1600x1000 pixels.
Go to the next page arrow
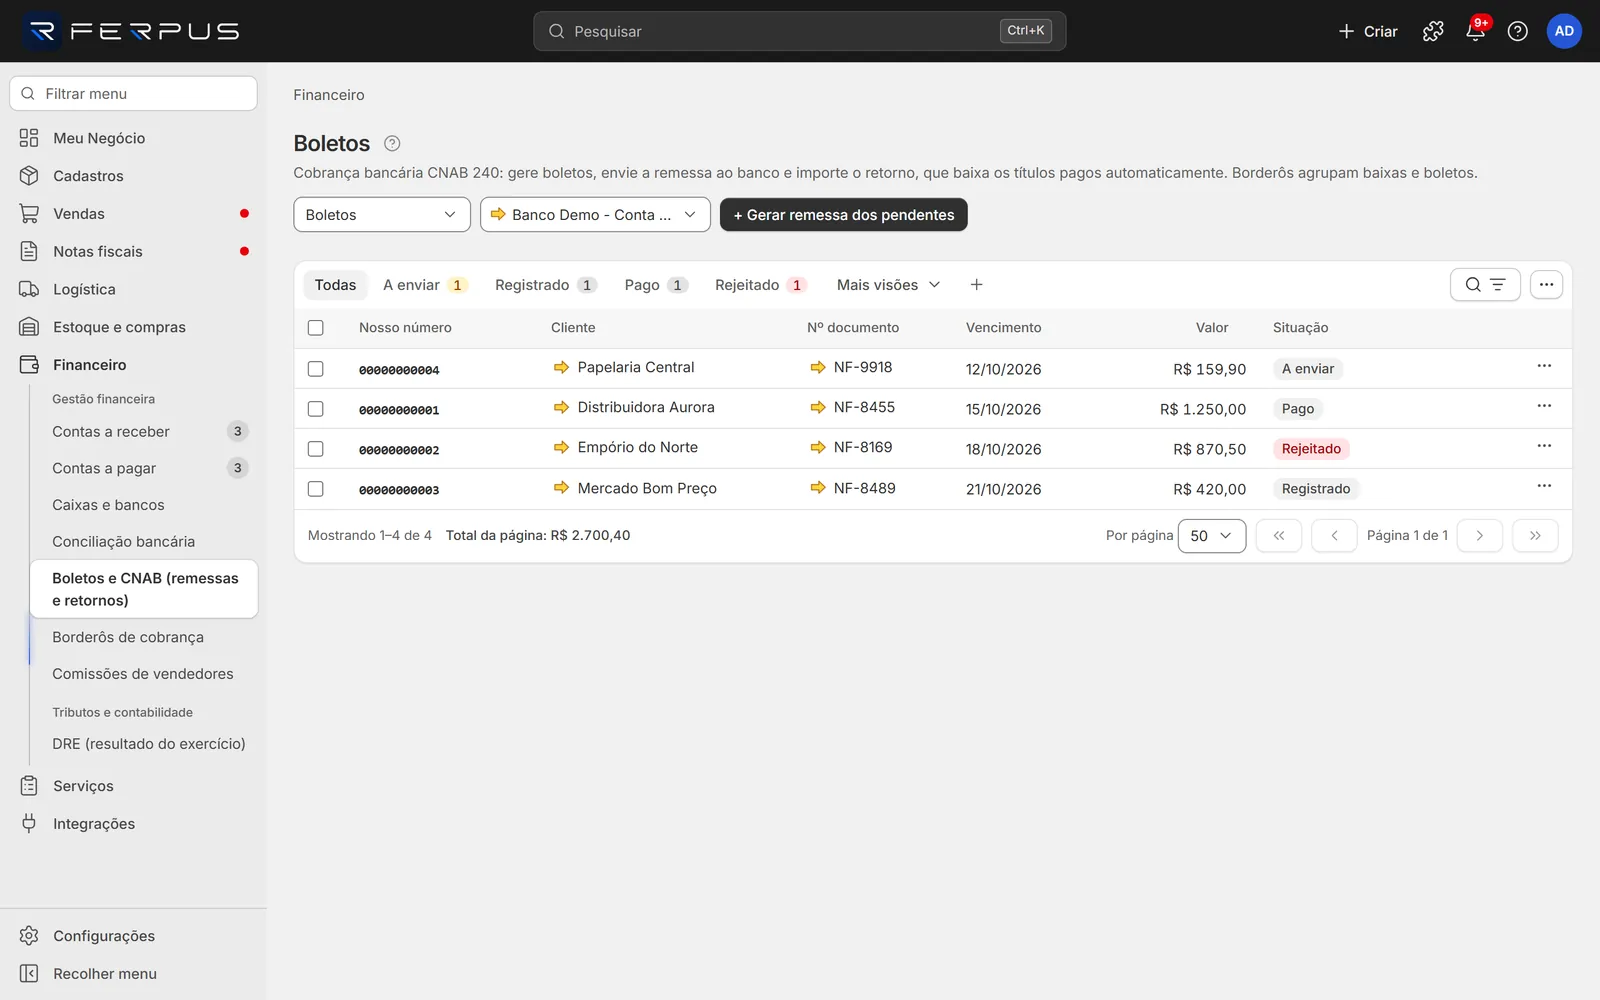pos(1480,536)
